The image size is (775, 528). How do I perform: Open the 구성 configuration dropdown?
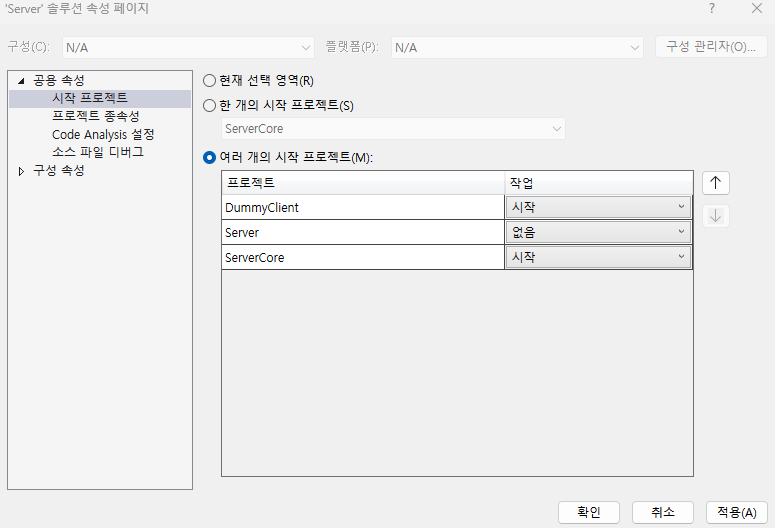coord(188,48)
